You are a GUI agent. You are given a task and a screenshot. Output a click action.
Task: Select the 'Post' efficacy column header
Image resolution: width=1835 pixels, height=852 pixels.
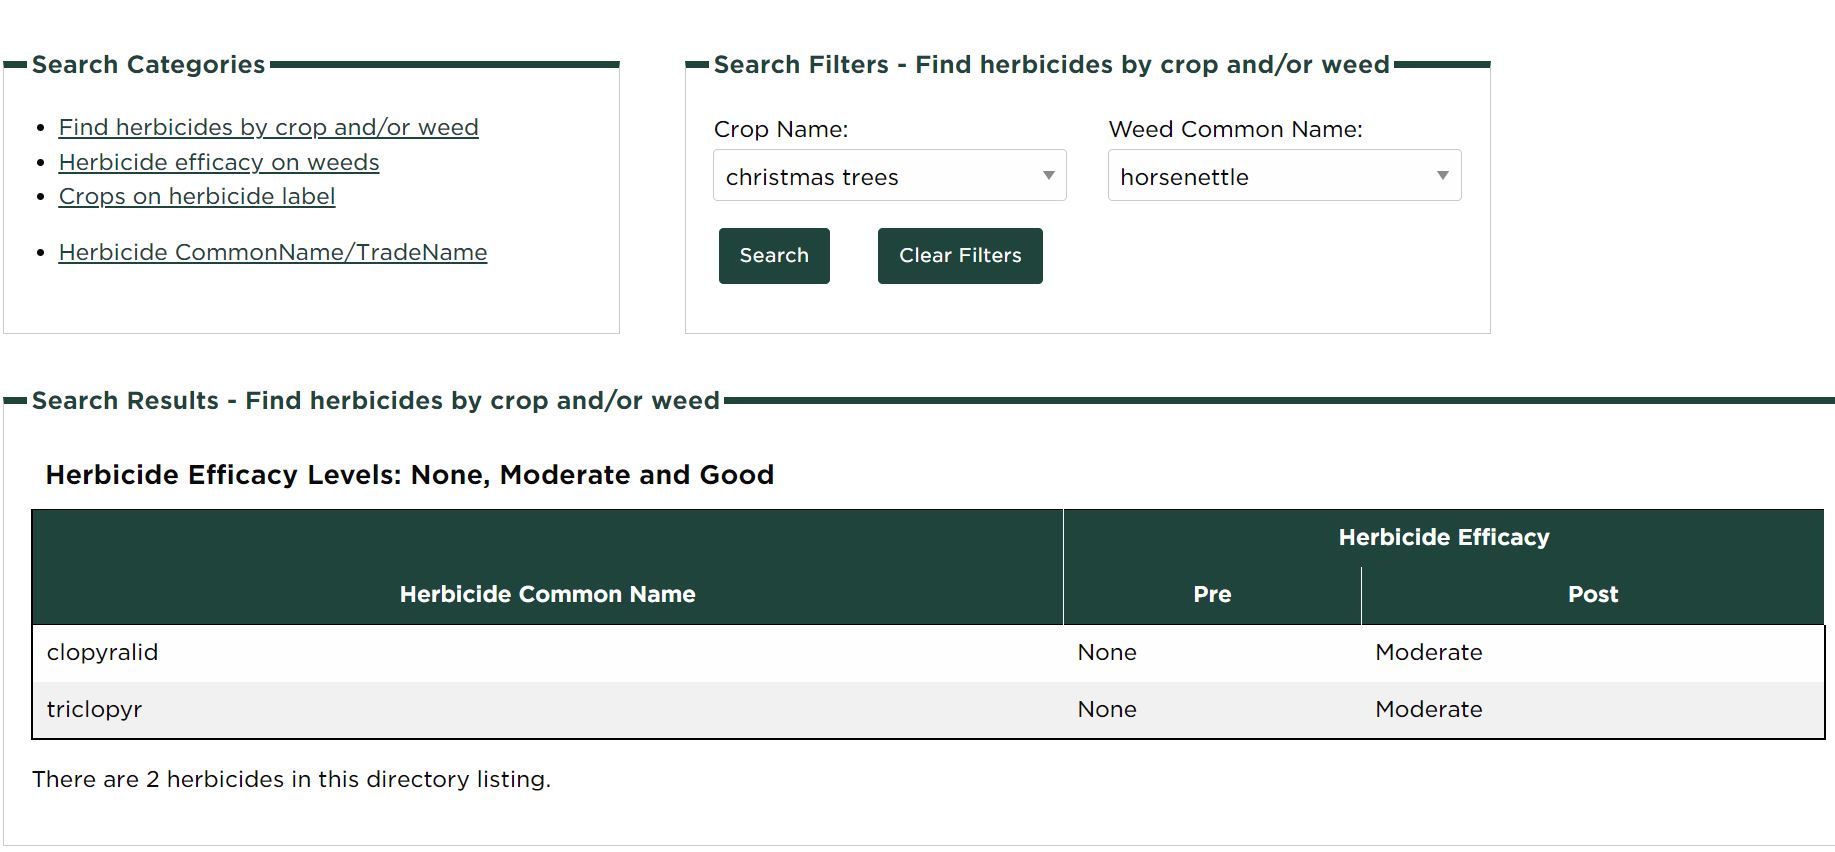point(1592,595)
